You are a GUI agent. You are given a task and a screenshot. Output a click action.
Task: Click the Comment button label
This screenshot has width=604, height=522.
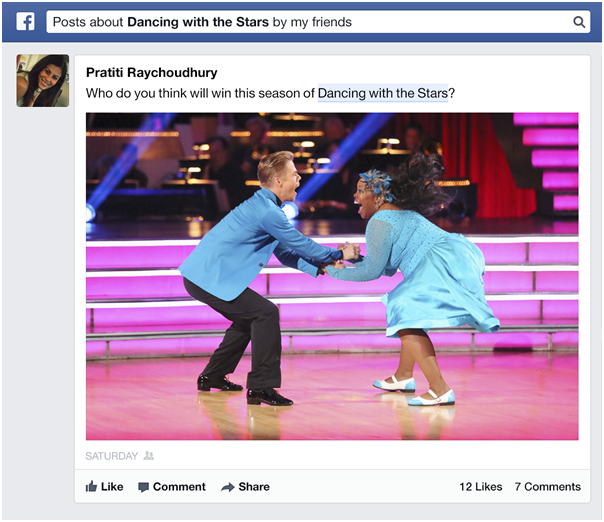179,487
